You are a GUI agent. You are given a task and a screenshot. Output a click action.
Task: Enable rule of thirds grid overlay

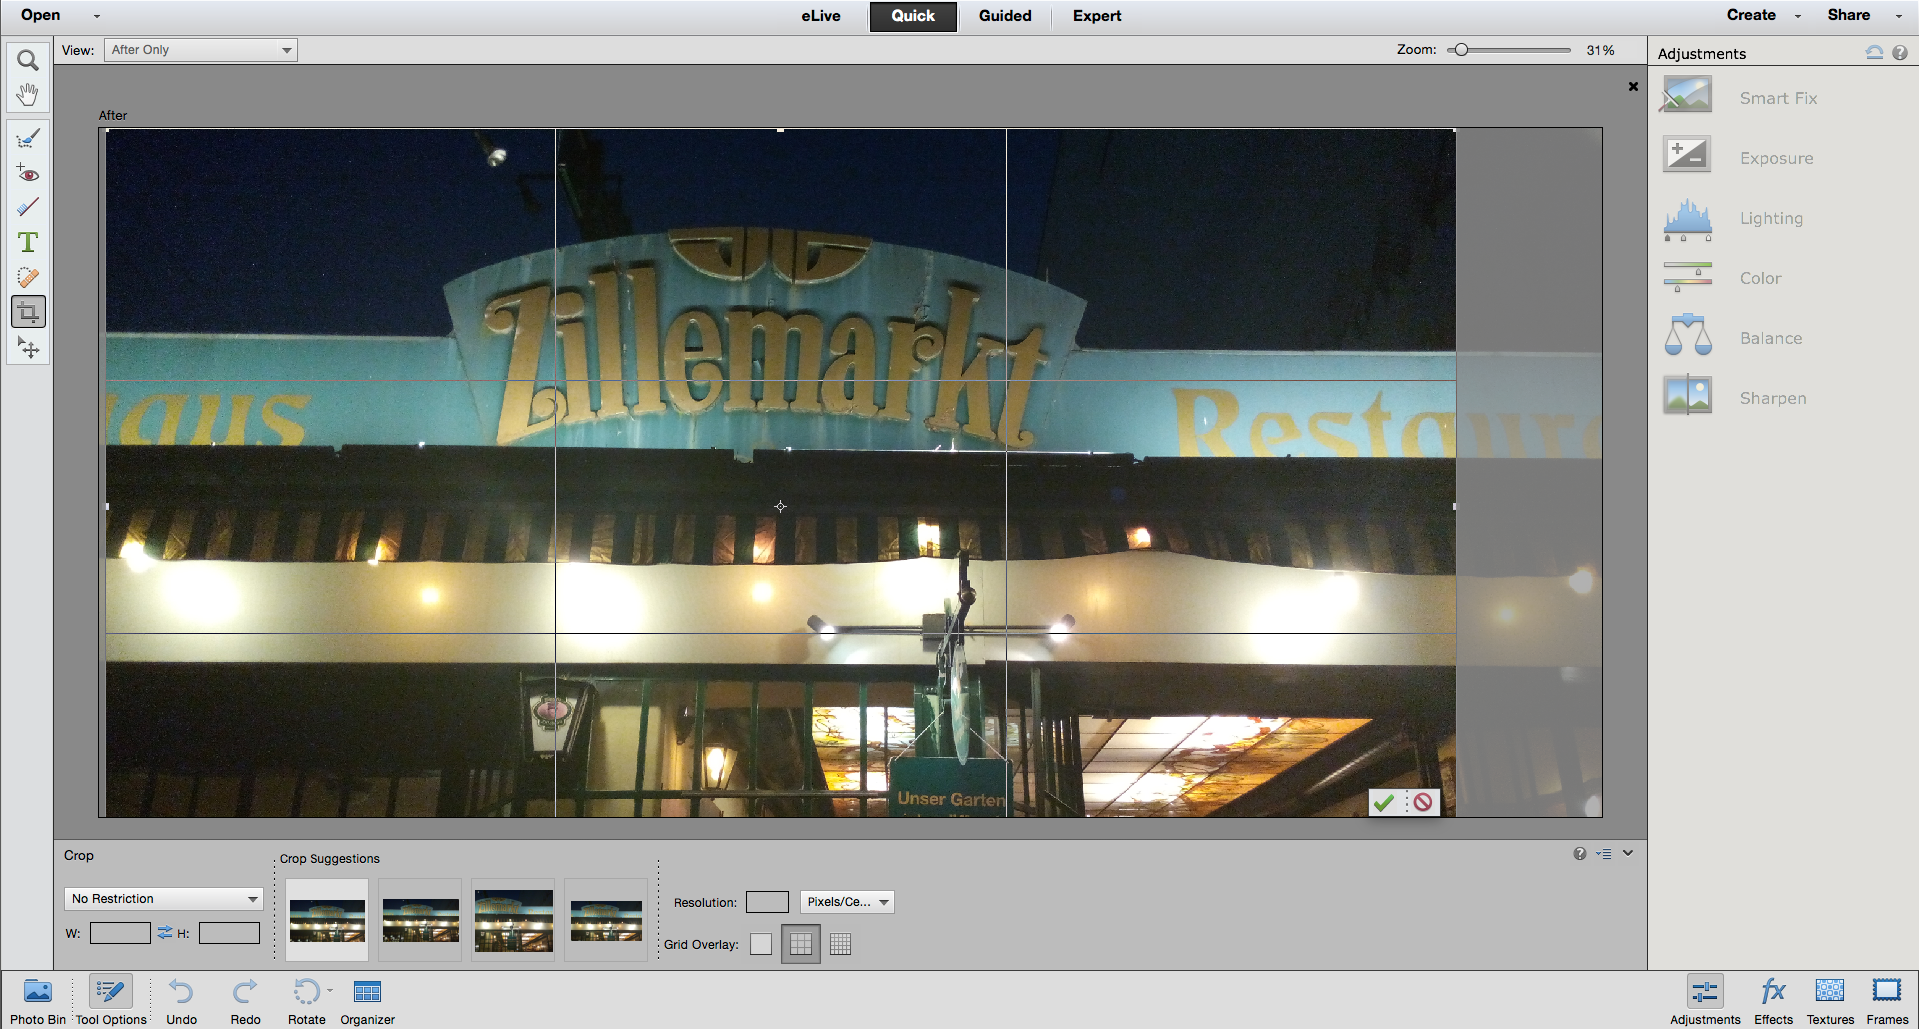[801, 944]
